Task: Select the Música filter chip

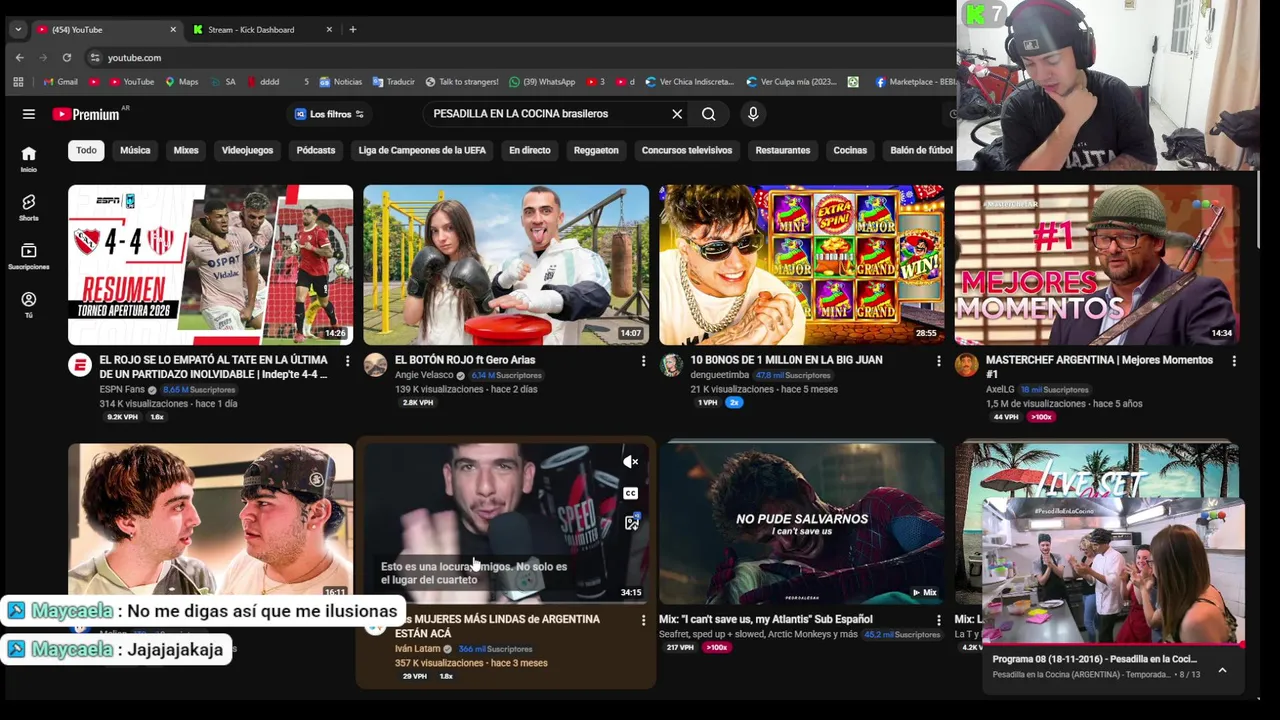Action: (x=135, y=150)
